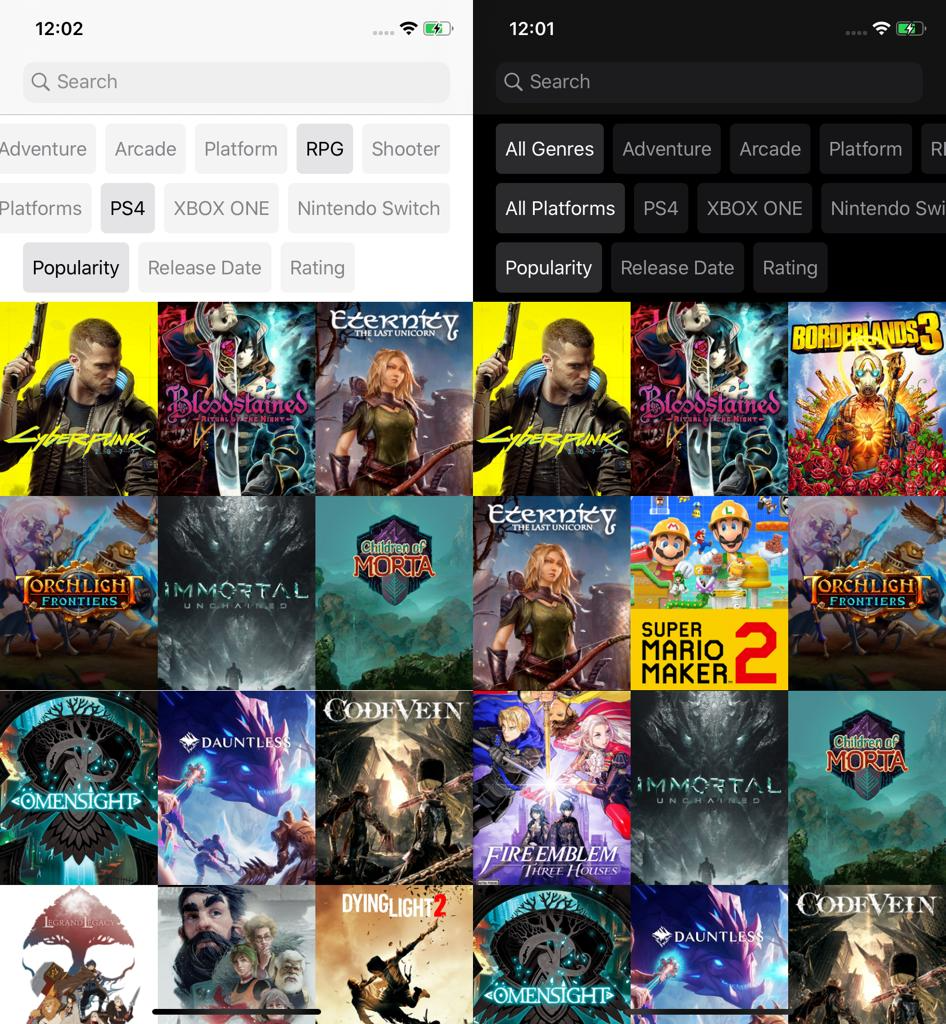Screen dimensions: 946x1024
Task: Filter by Nintendo Switch on light screen
Action: coord(369,208)
